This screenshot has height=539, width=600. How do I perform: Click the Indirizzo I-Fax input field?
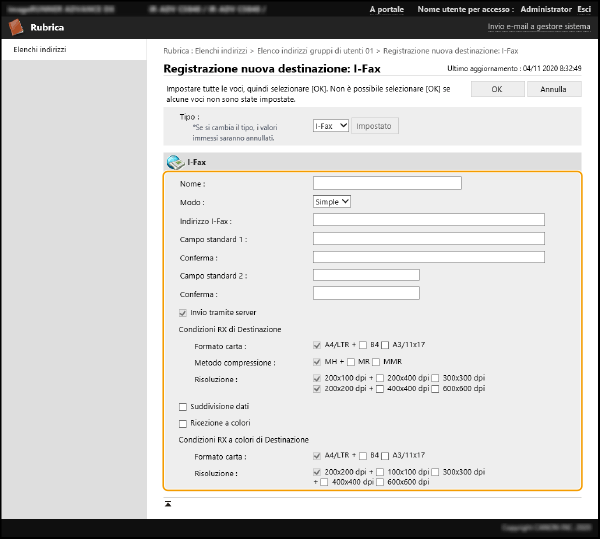pos(428,220)
